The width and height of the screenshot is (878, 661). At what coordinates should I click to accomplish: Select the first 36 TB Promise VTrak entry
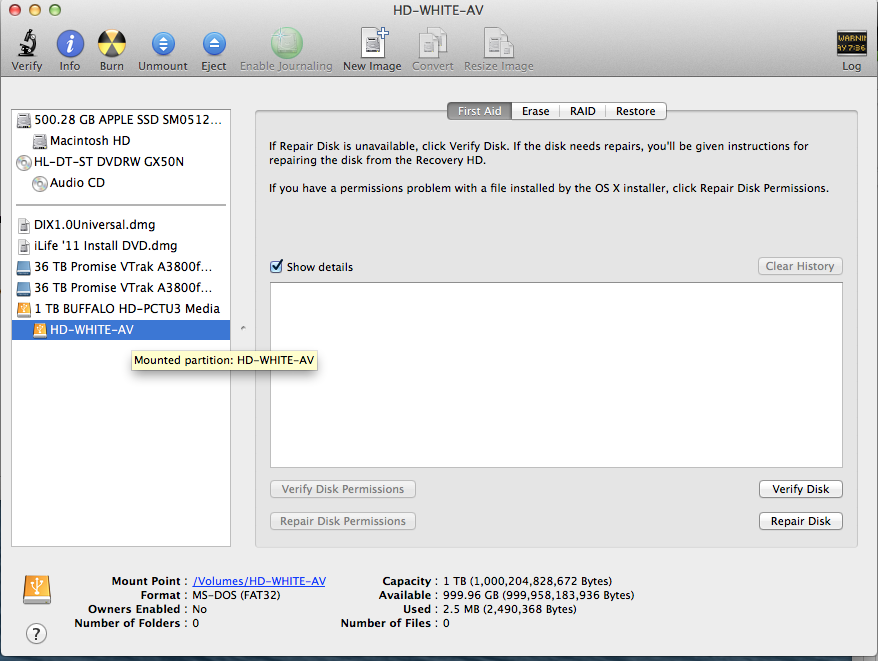pos(120,267)
